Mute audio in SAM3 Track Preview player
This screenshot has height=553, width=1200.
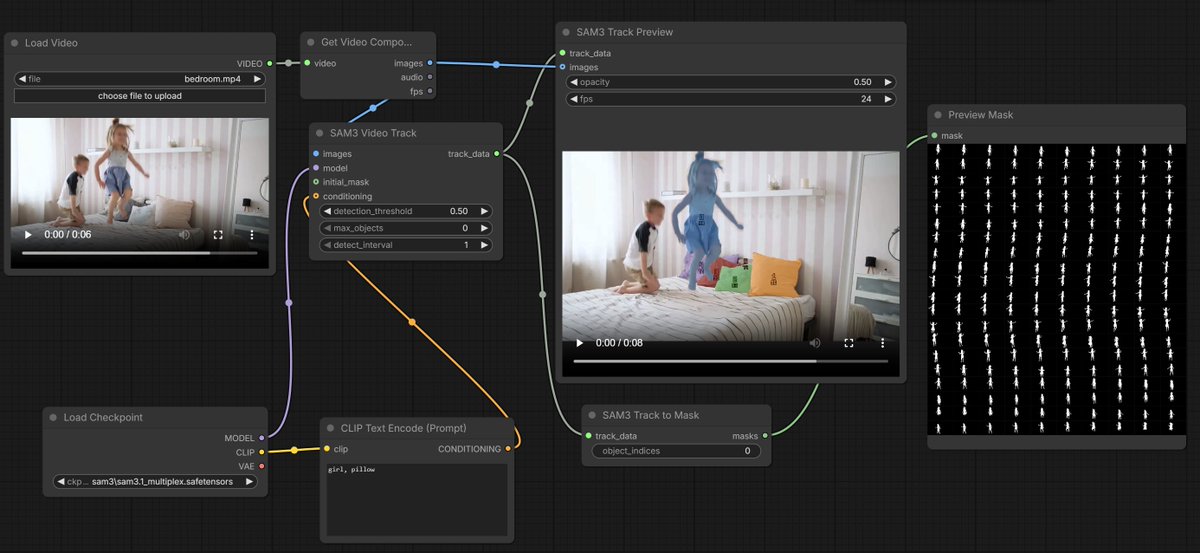pos(815,343)
